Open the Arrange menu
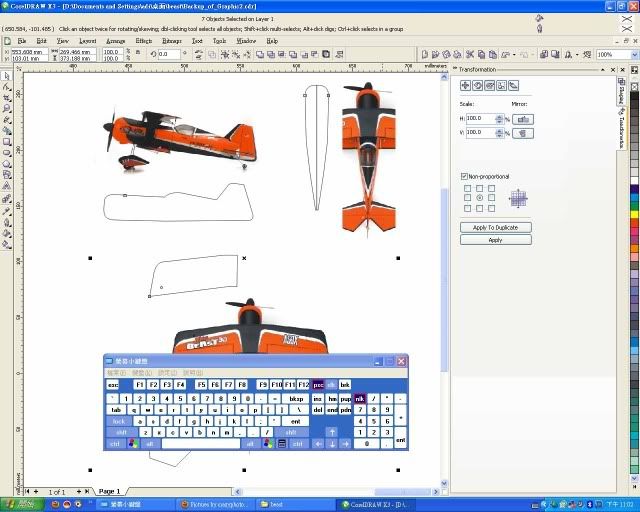The image size is (640, 512). pos(116,41)
